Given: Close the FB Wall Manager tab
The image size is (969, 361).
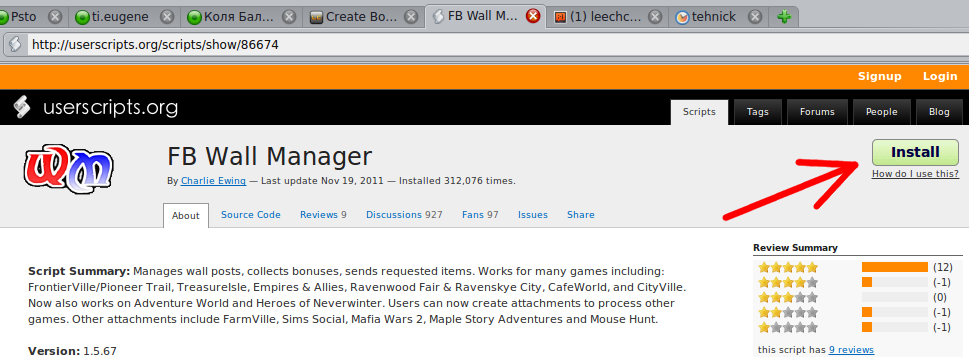Looking at the screenshot, I should coord(533,16).
